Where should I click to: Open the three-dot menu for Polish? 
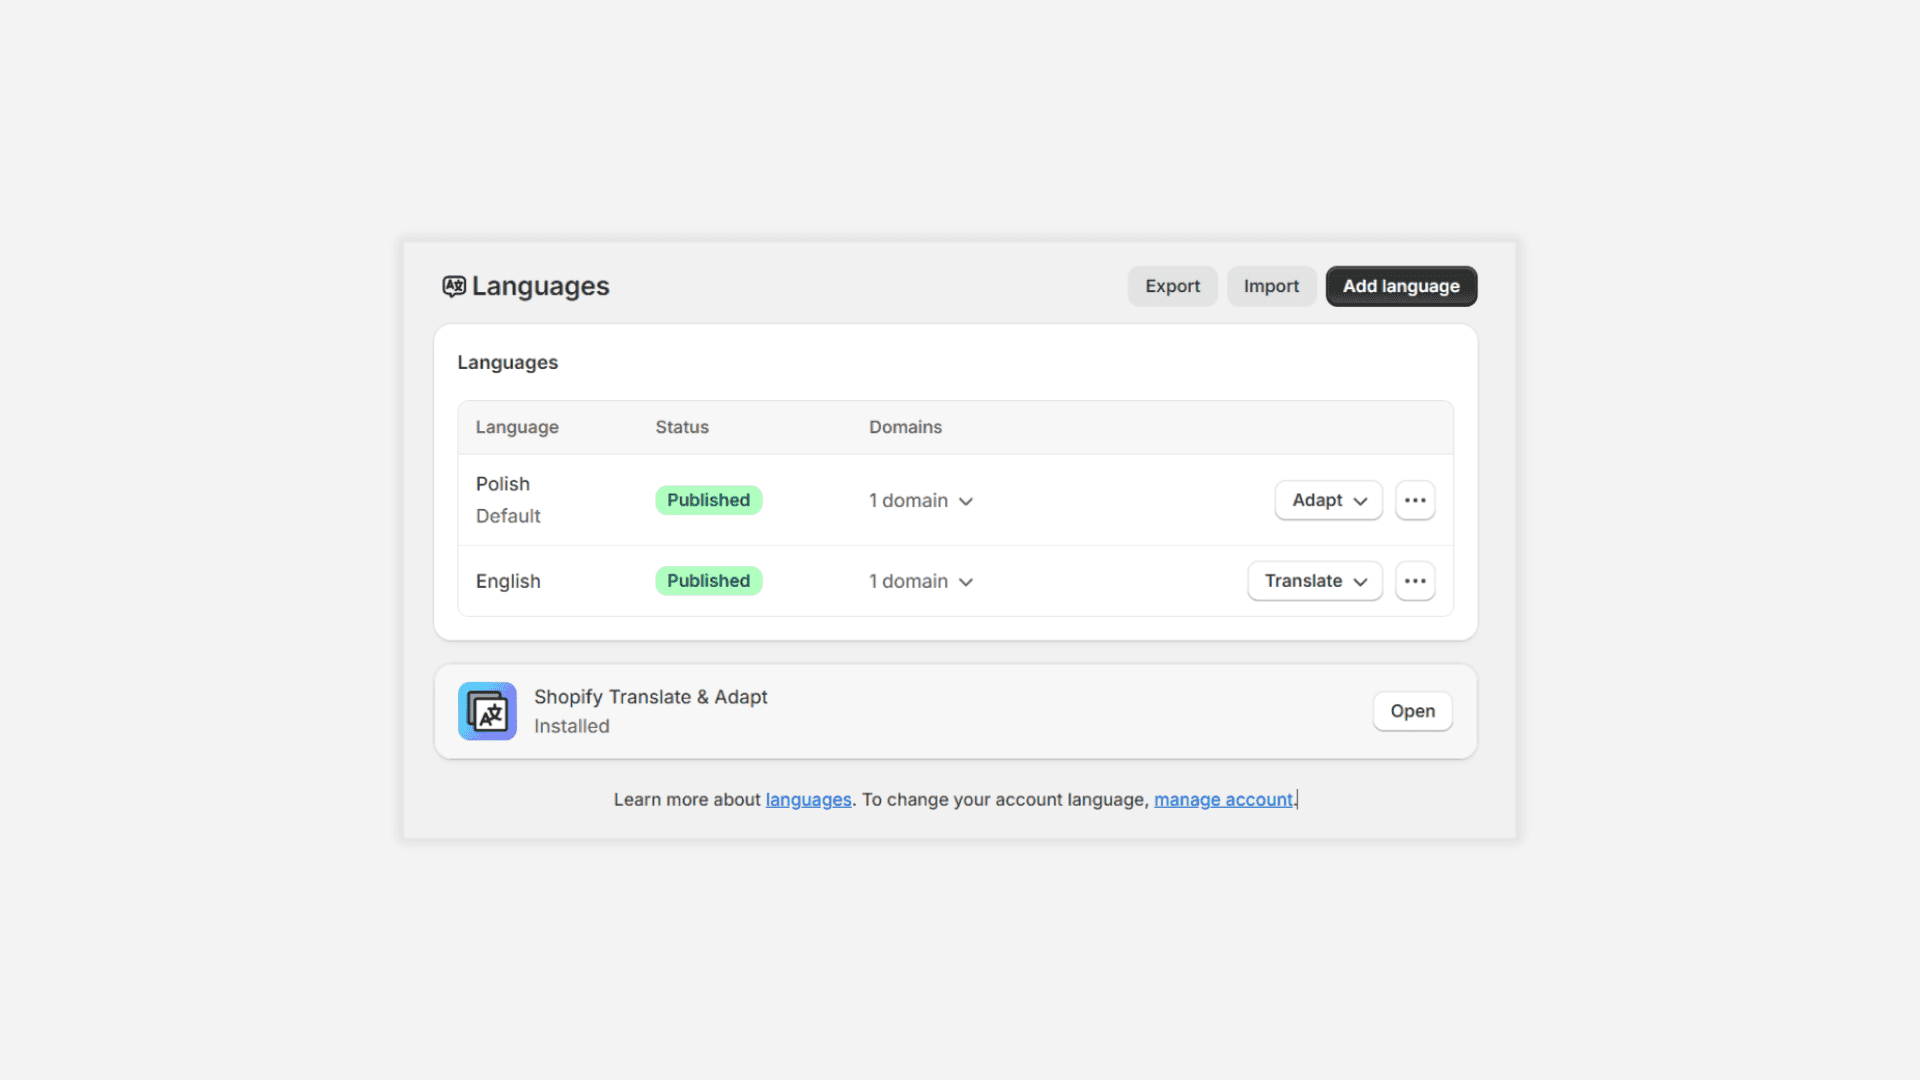pos(1415,500)
